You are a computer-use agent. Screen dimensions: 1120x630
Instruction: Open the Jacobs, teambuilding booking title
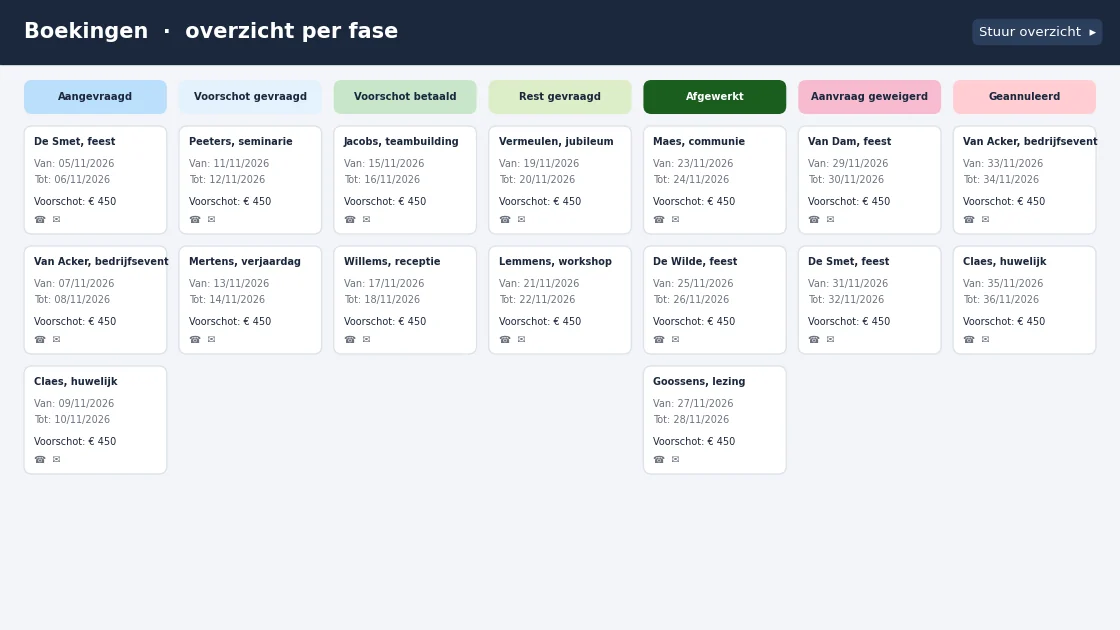click(x=401, y=141)
